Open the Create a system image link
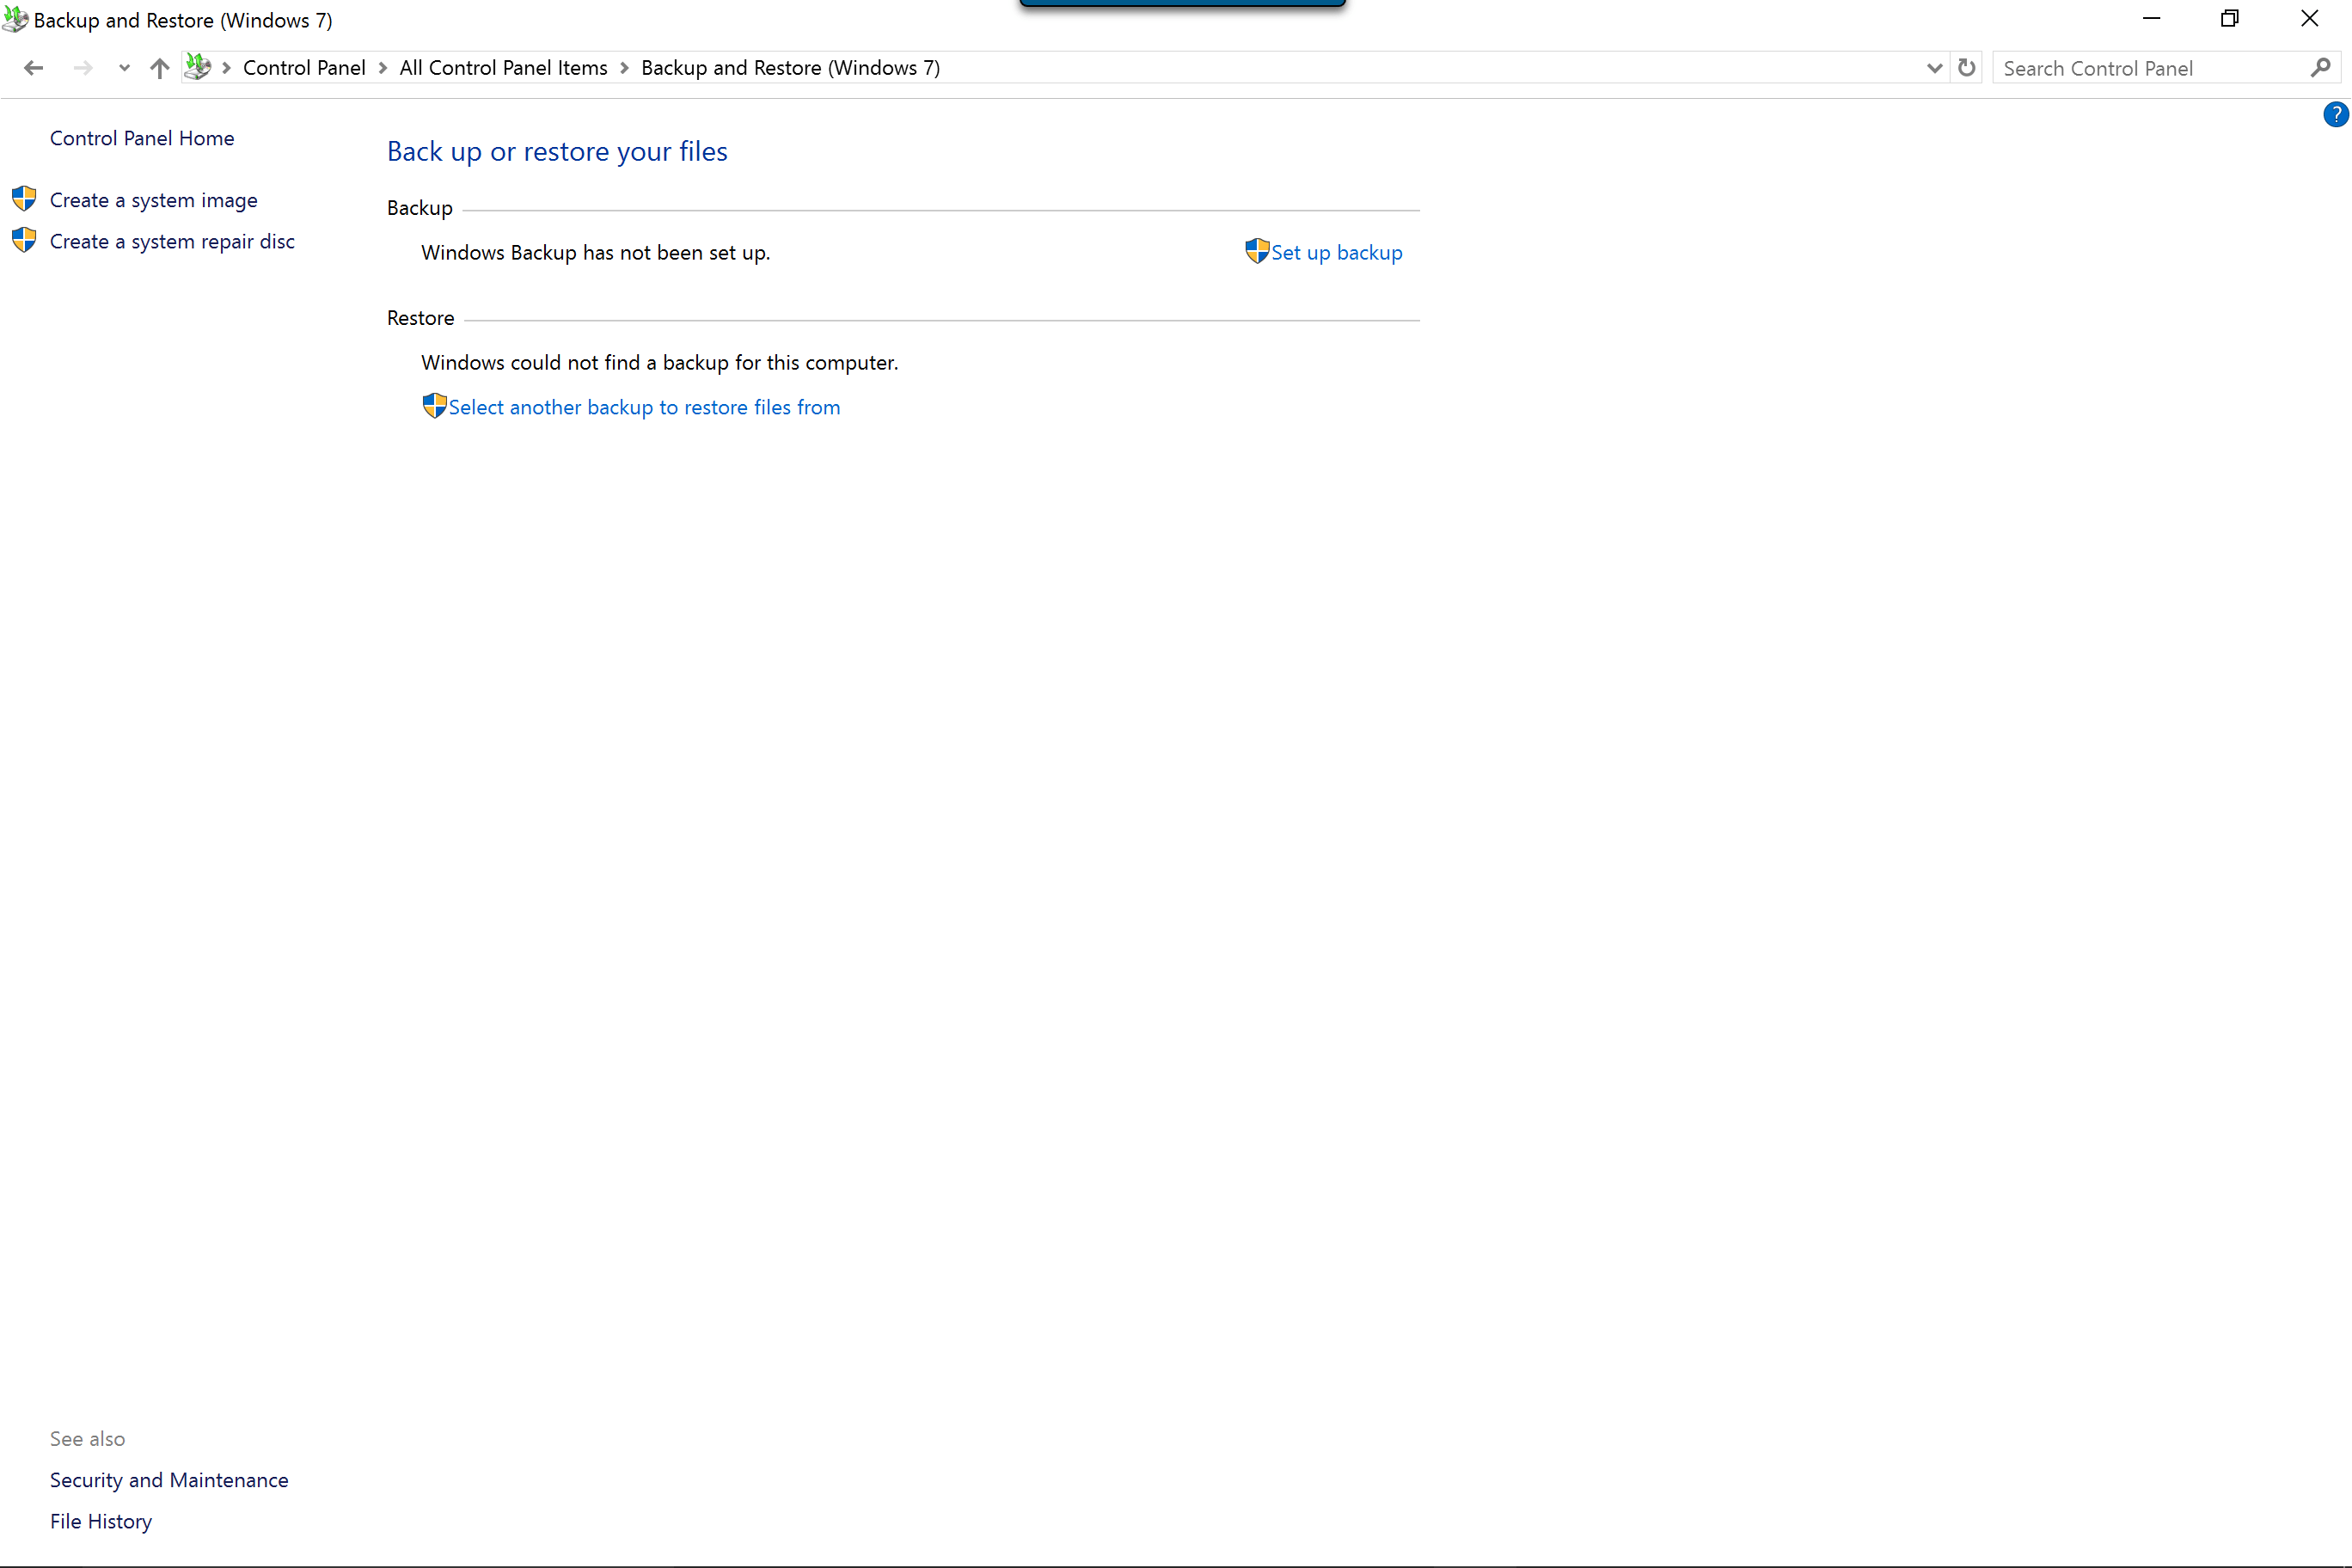 (154, 200)
